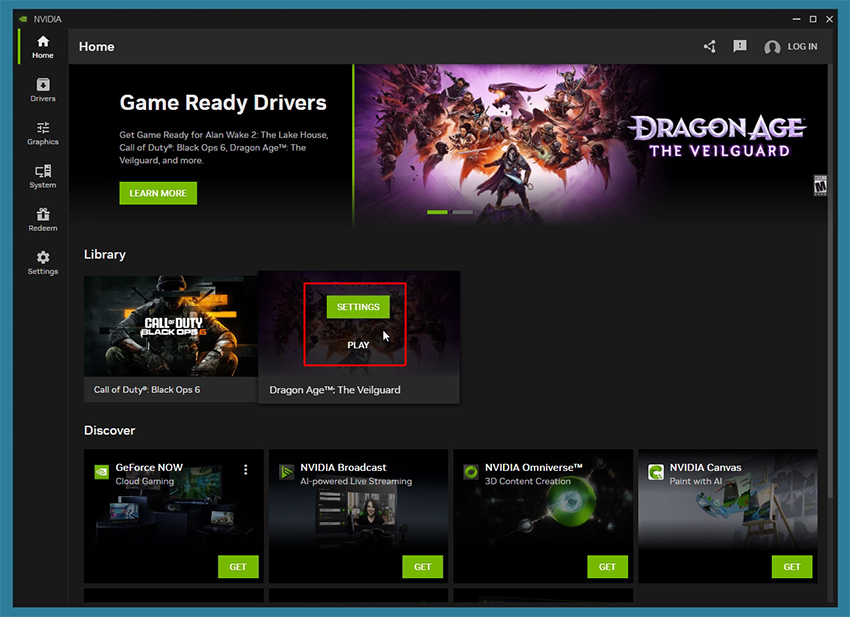Click the GeForce NOW app icon
Image resolution: width=850 pixels, height=617 pixels.
click(101, 472)
